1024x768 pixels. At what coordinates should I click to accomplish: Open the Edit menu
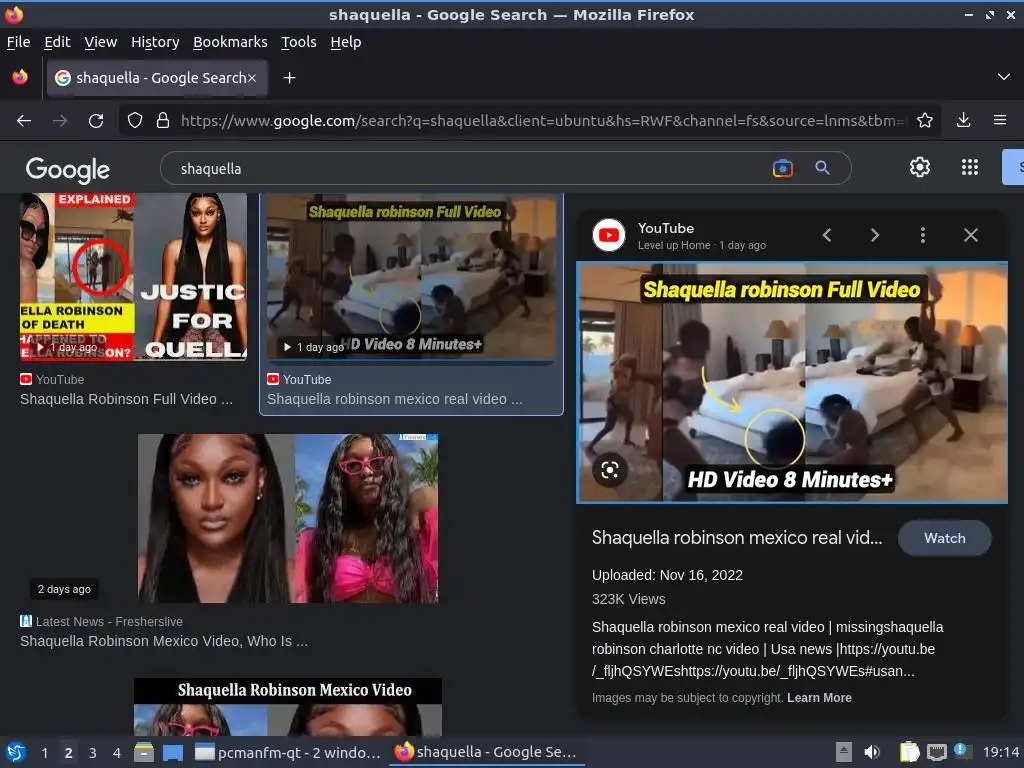[x=57, y=42]
